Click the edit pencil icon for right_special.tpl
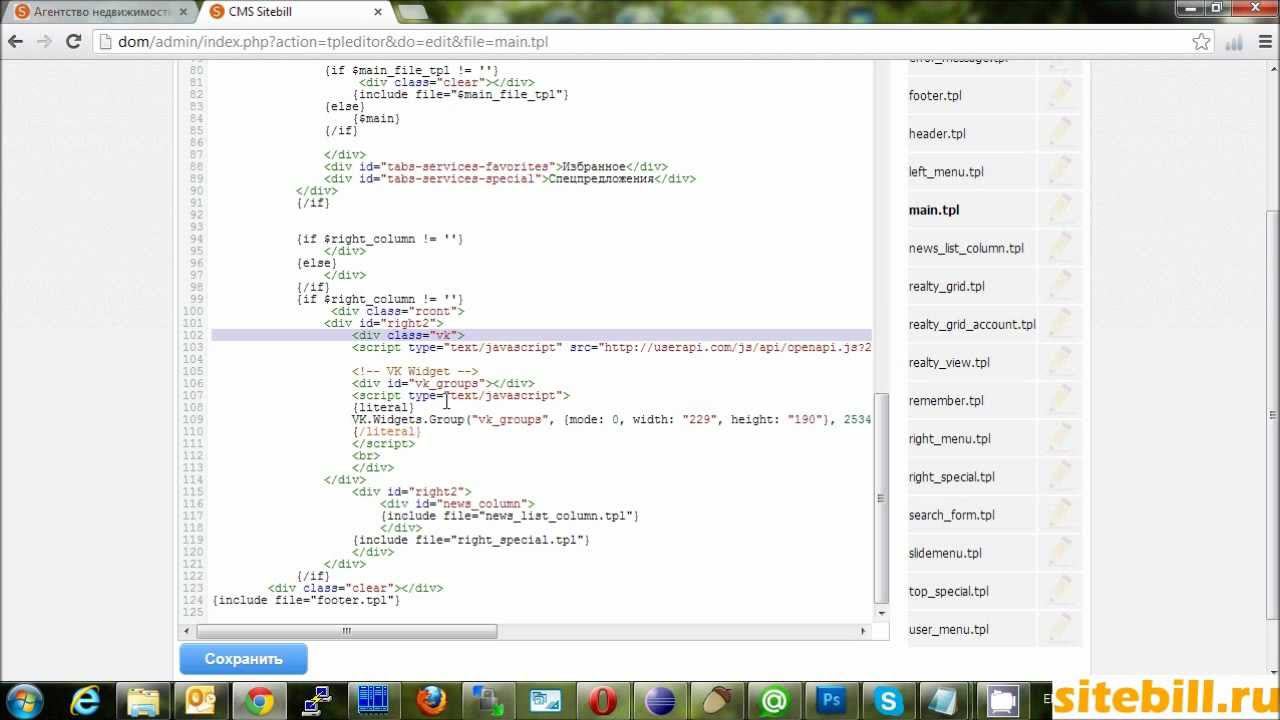The image size is (1280, 720). 1060,477
